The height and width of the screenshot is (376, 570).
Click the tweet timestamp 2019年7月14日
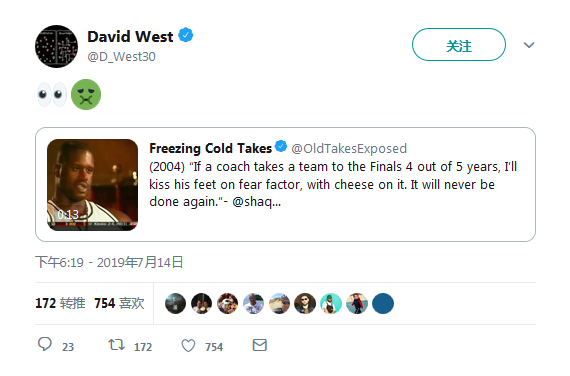(x=109, y=262)
